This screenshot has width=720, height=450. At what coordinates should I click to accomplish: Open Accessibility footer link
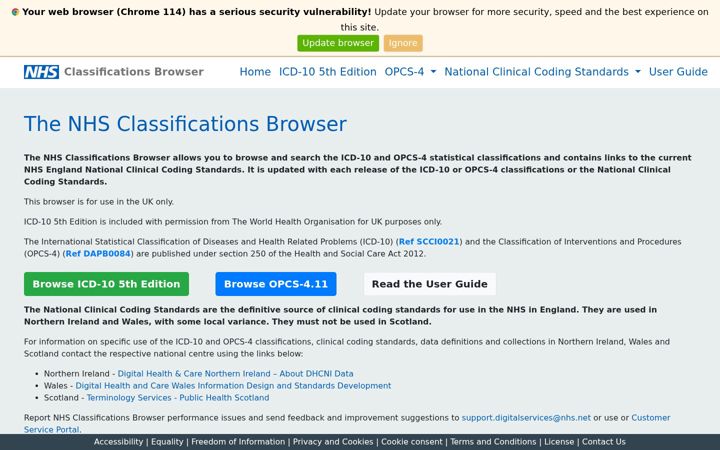[118, 442]
